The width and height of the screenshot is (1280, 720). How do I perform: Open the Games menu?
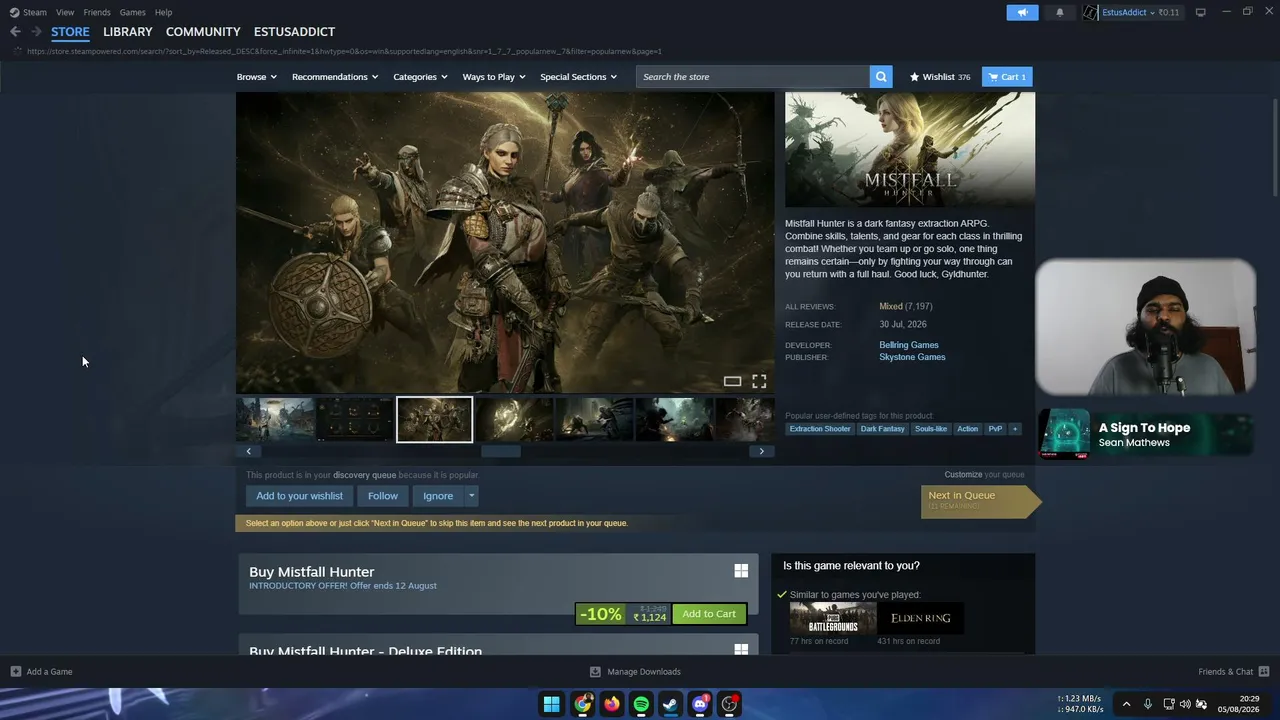pyautogui.click(x=132, y=12)
